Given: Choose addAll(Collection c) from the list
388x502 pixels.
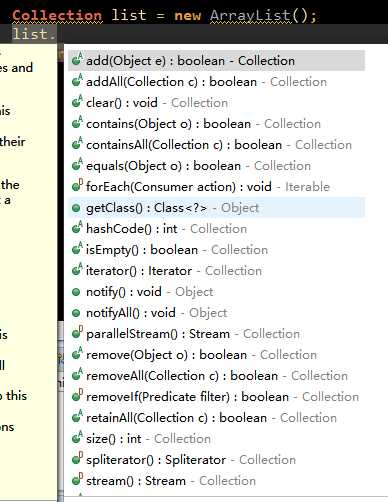Looking at the screenshot, I should 216,82.
